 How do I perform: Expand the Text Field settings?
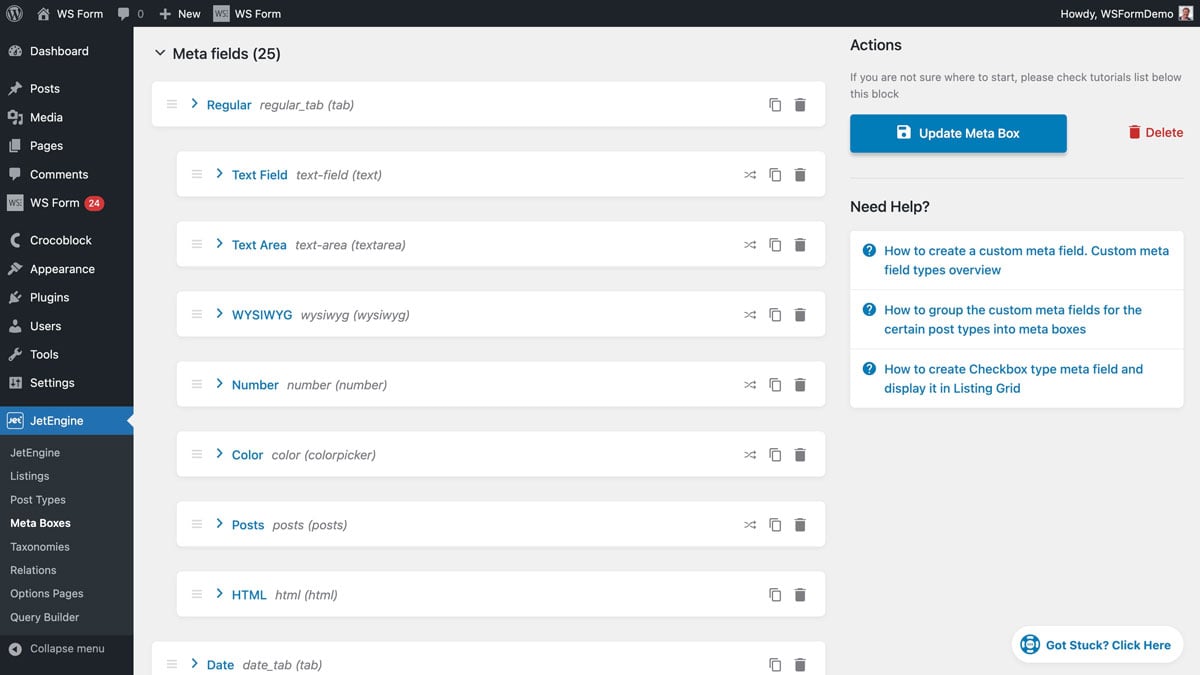point(219,174)
